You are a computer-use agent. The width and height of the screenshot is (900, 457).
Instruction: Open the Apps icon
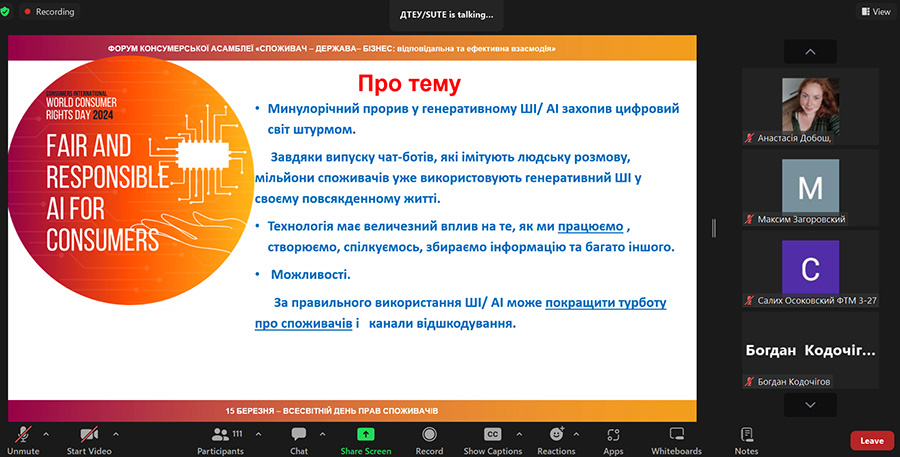(x=613, y=435)
